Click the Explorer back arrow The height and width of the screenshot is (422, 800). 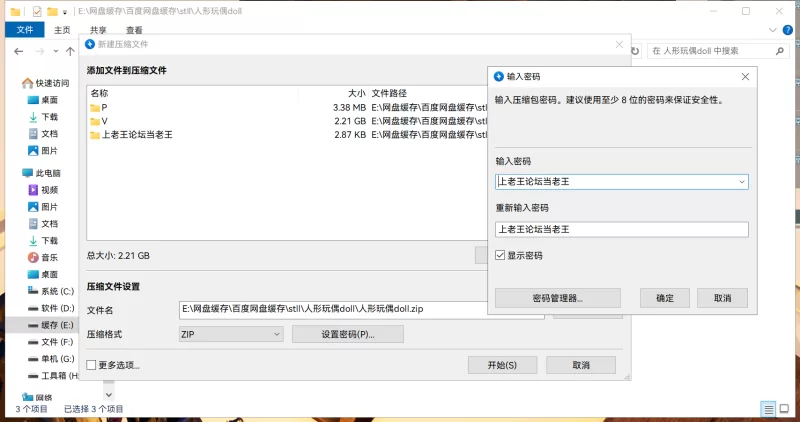(x=19, y=51)
